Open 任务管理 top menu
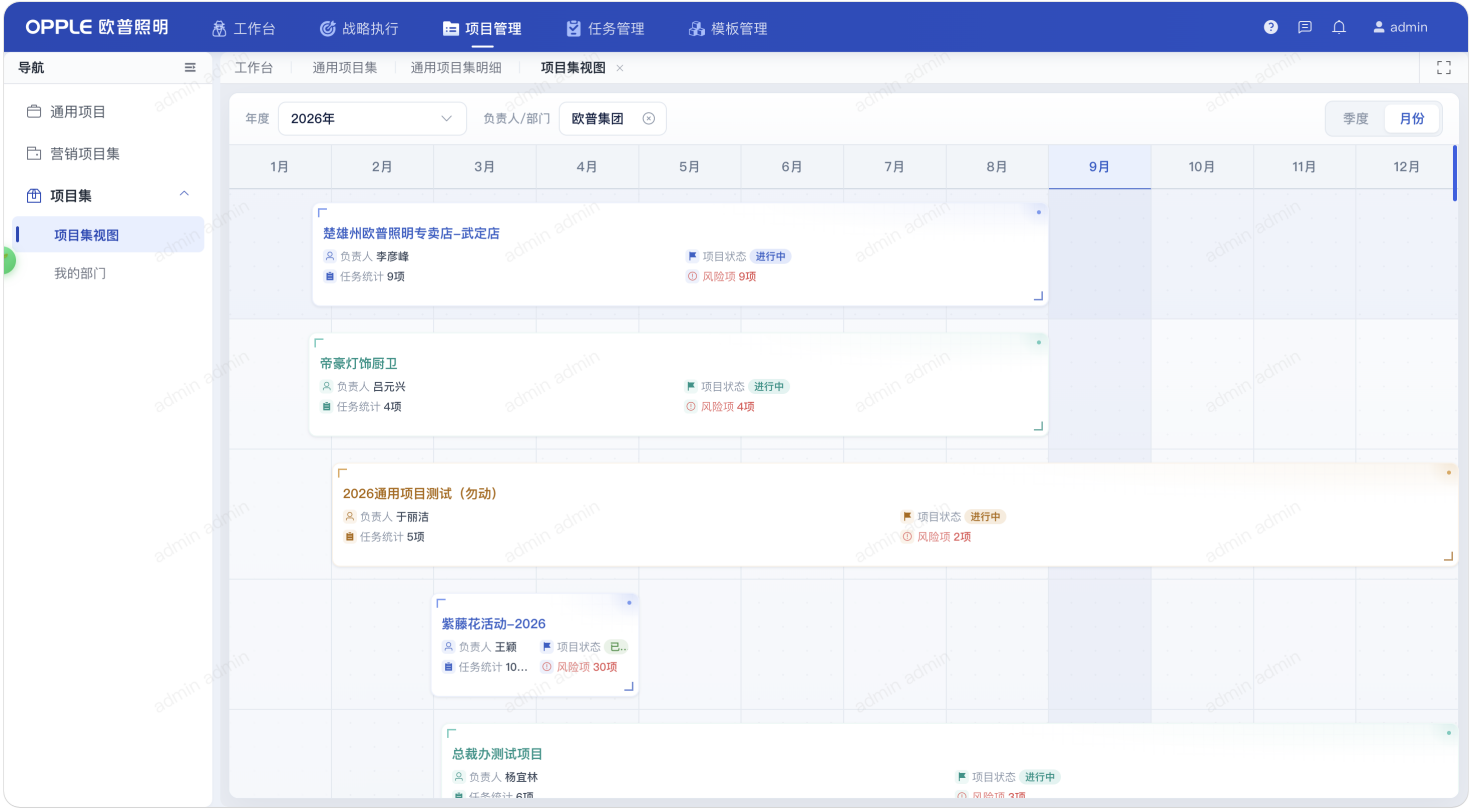Image resolution: width=1472 pixels, height=811 pixels. [605, 28]
